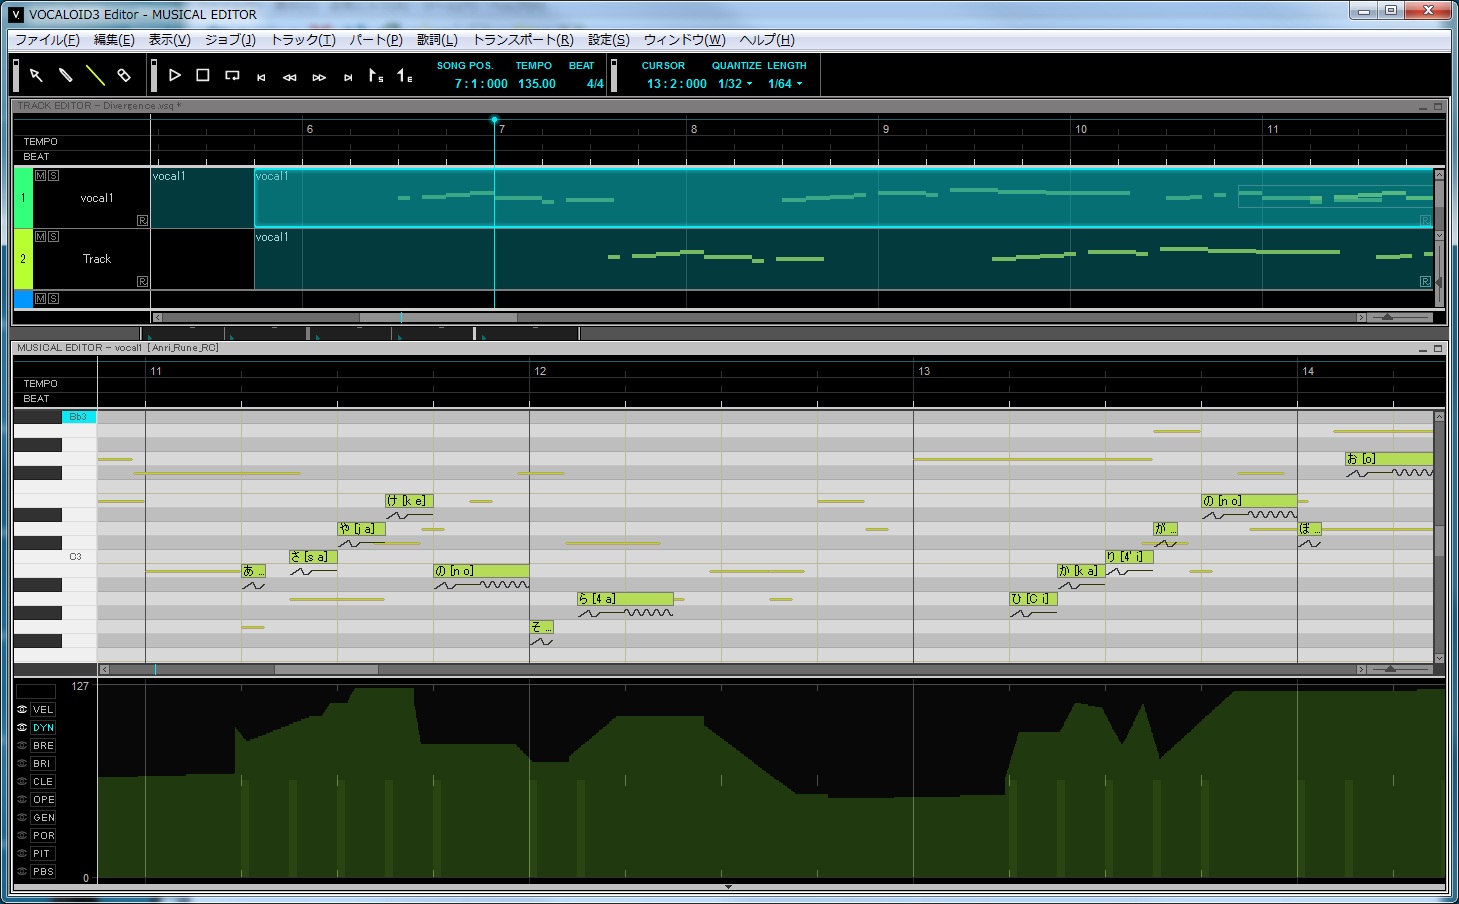Viewport: 1459px width, 904px height.
Task: Toggle DYN eye overlay icon
Action: (x=22, y=727)
